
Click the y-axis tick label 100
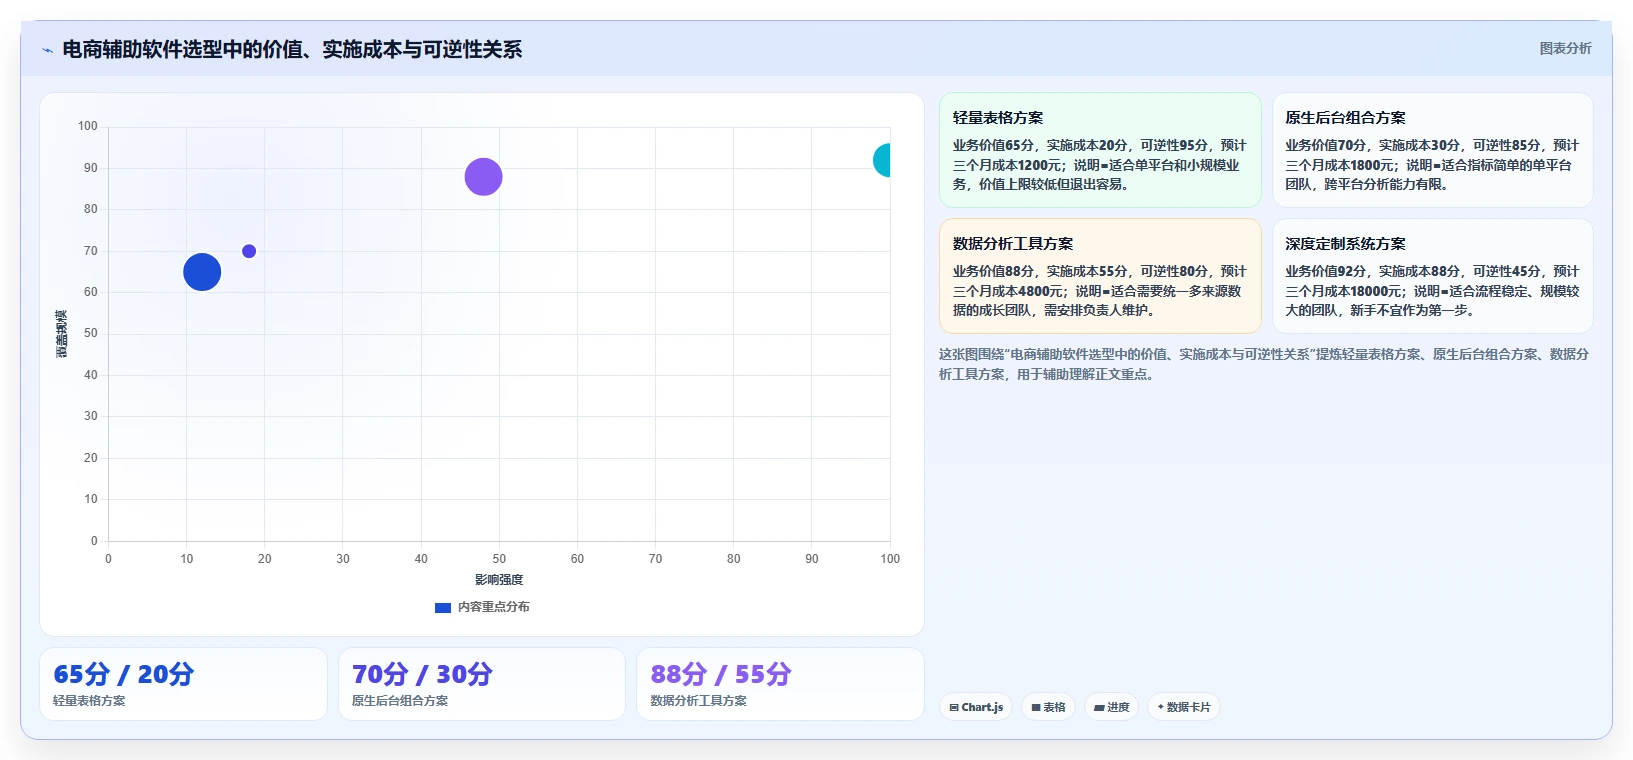tap(88, 126)
